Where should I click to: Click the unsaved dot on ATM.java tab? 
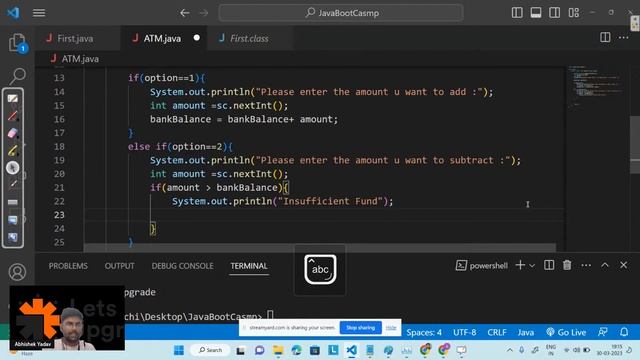point(197,38)
